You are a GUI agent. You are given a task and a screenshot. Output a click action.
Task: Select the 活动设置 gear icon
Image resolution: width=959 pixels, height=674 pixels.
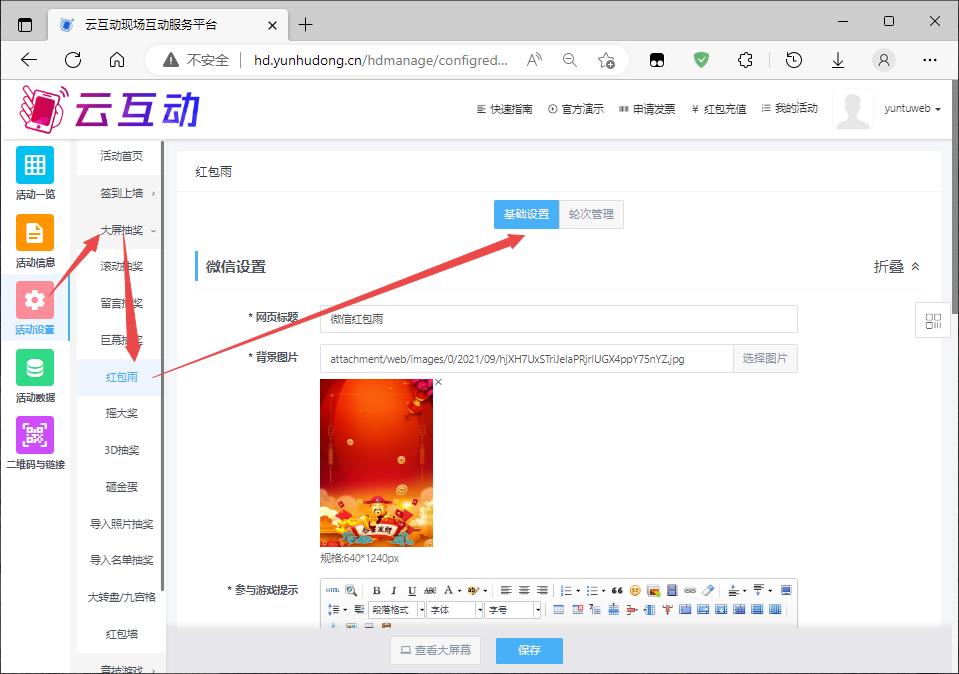[35, 300]
